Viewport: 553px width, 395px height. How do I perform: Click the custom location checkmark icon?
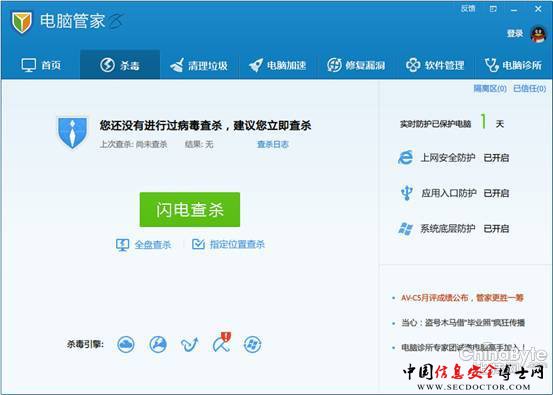(x=198, y=244)
